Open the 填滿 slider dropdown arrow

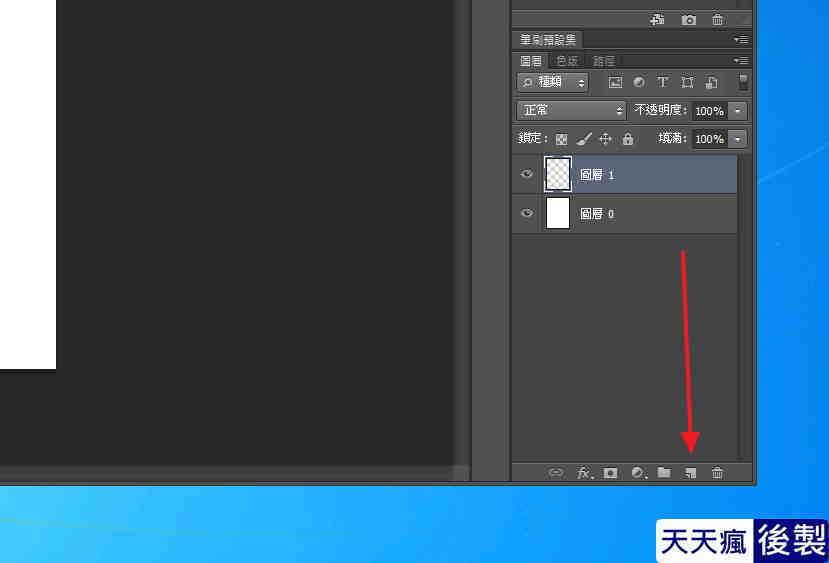[738, 139]
